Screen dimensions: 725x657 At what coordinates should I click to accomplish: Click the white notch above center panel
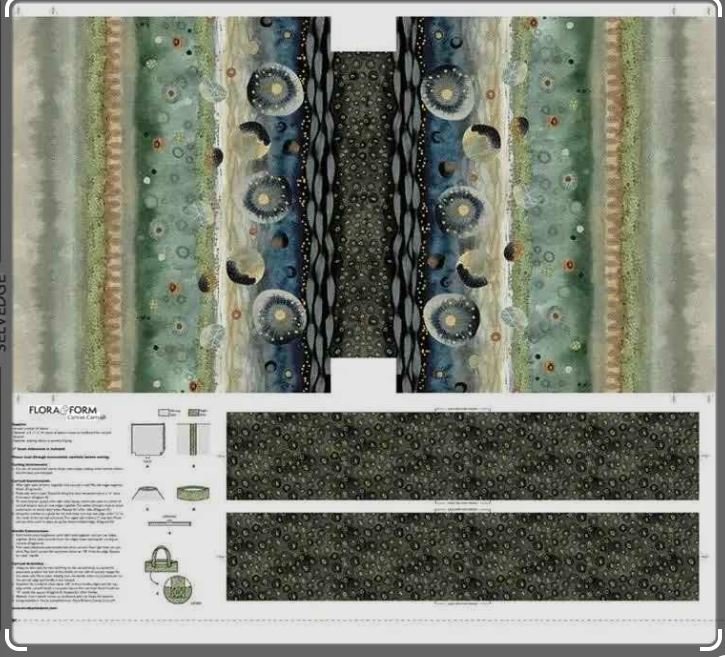[363, 33]
